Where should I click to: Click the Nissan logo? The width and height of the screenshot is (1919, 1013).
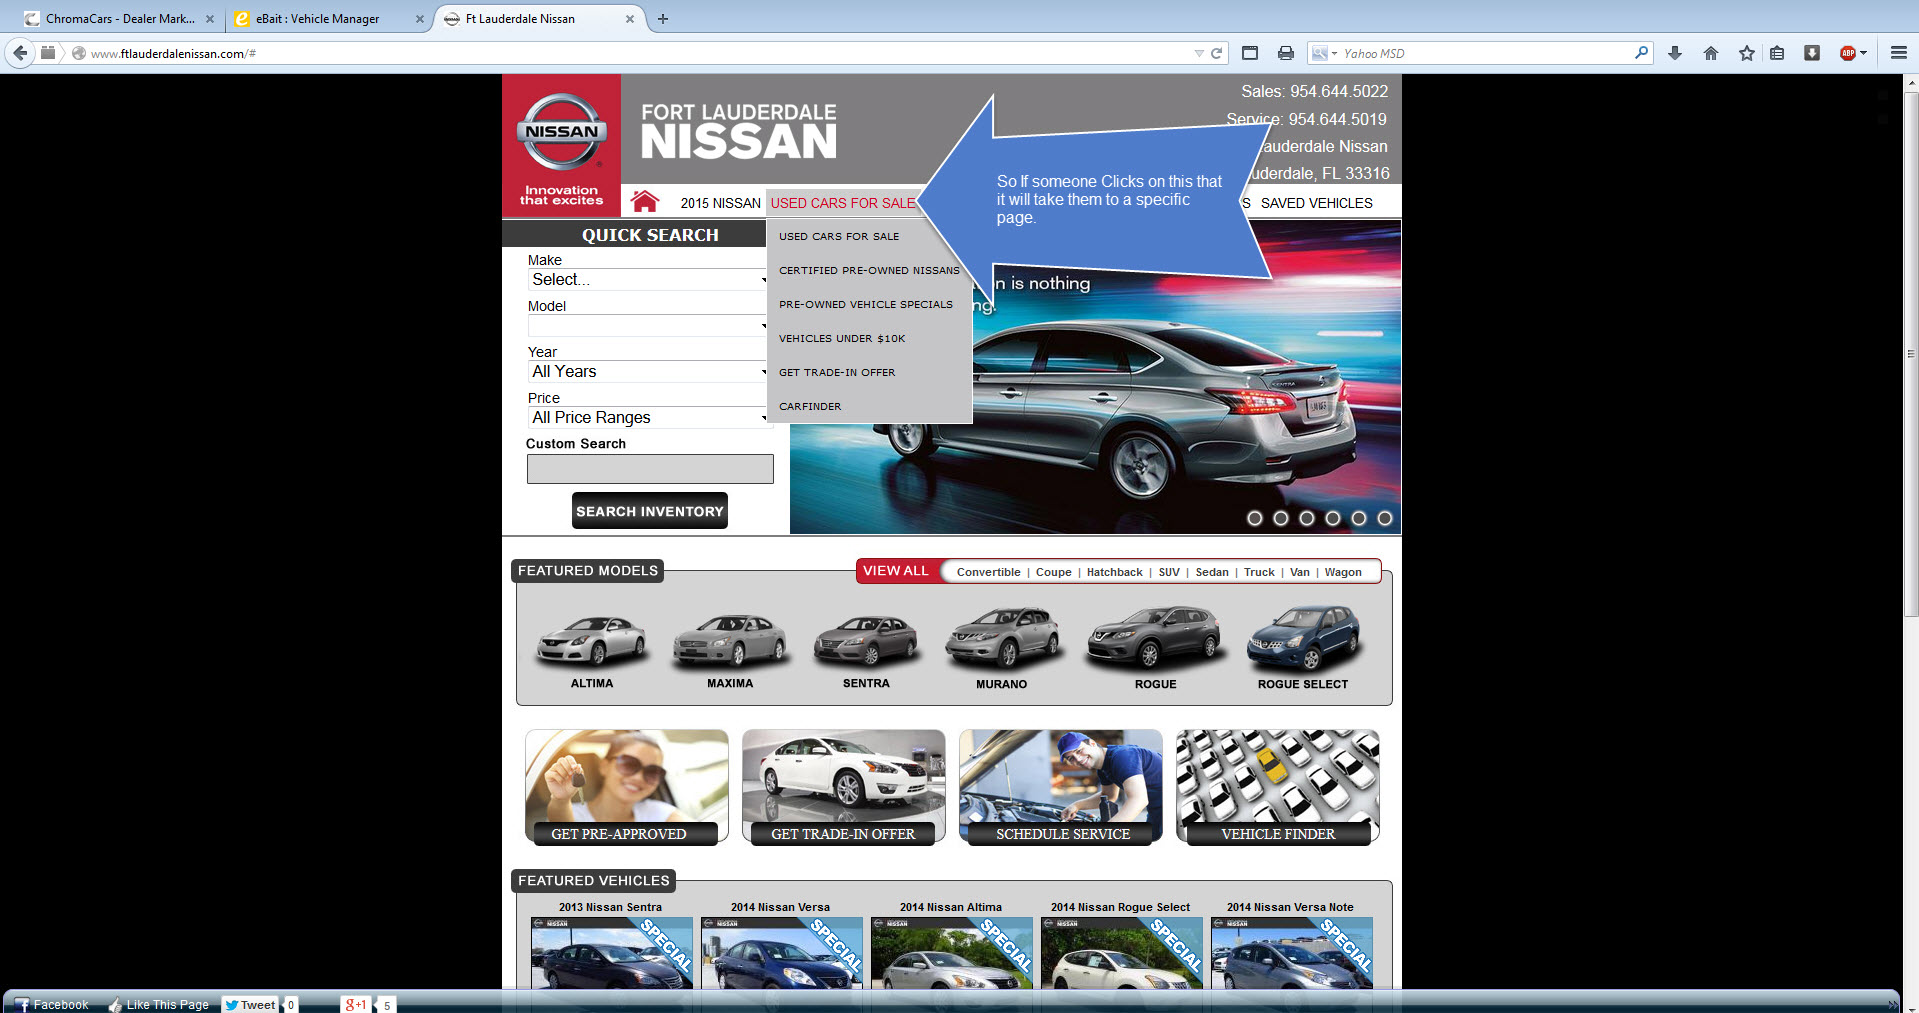[561, 131]
